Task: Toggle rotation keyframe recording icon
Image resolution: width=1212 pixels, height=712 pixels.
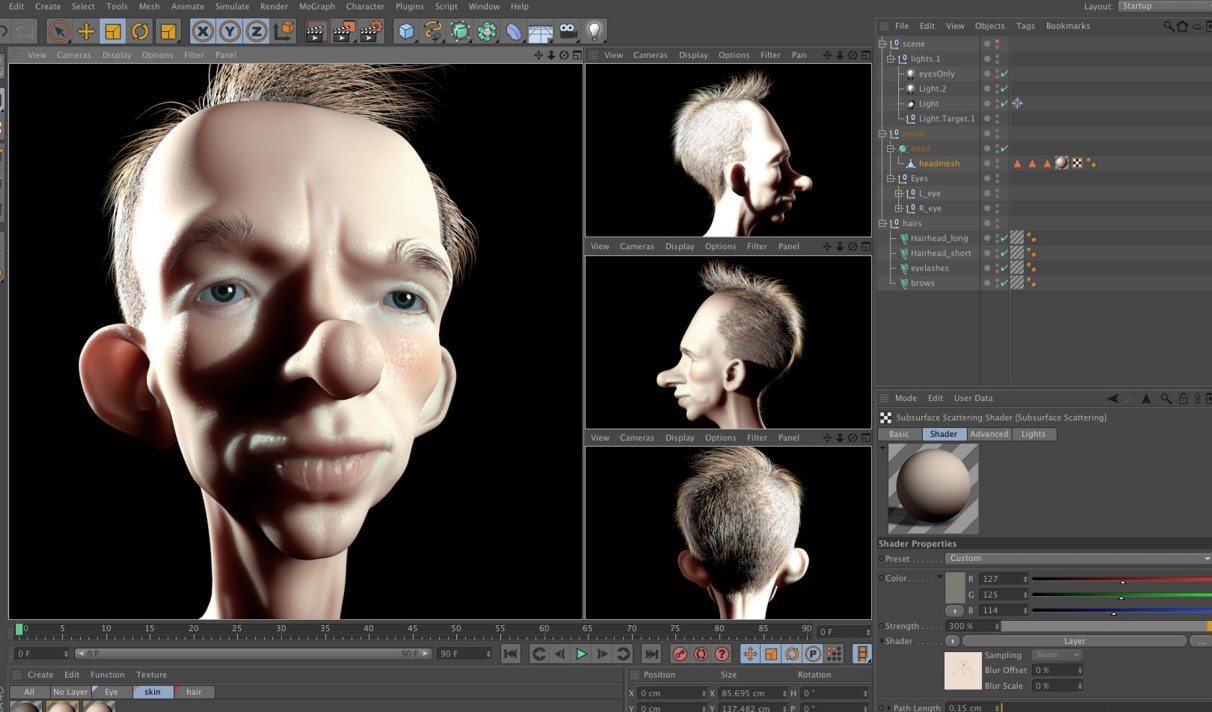Action: [792, 654]
